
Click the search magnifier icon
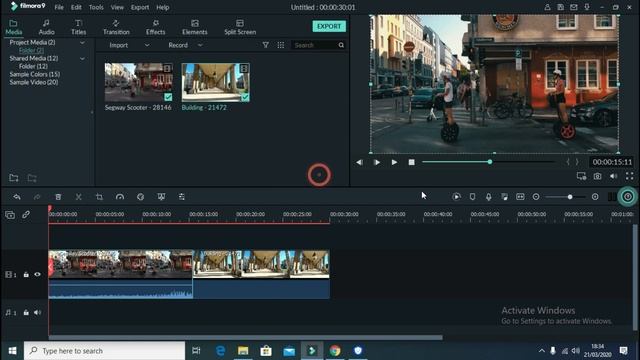[x=341, y=45]
